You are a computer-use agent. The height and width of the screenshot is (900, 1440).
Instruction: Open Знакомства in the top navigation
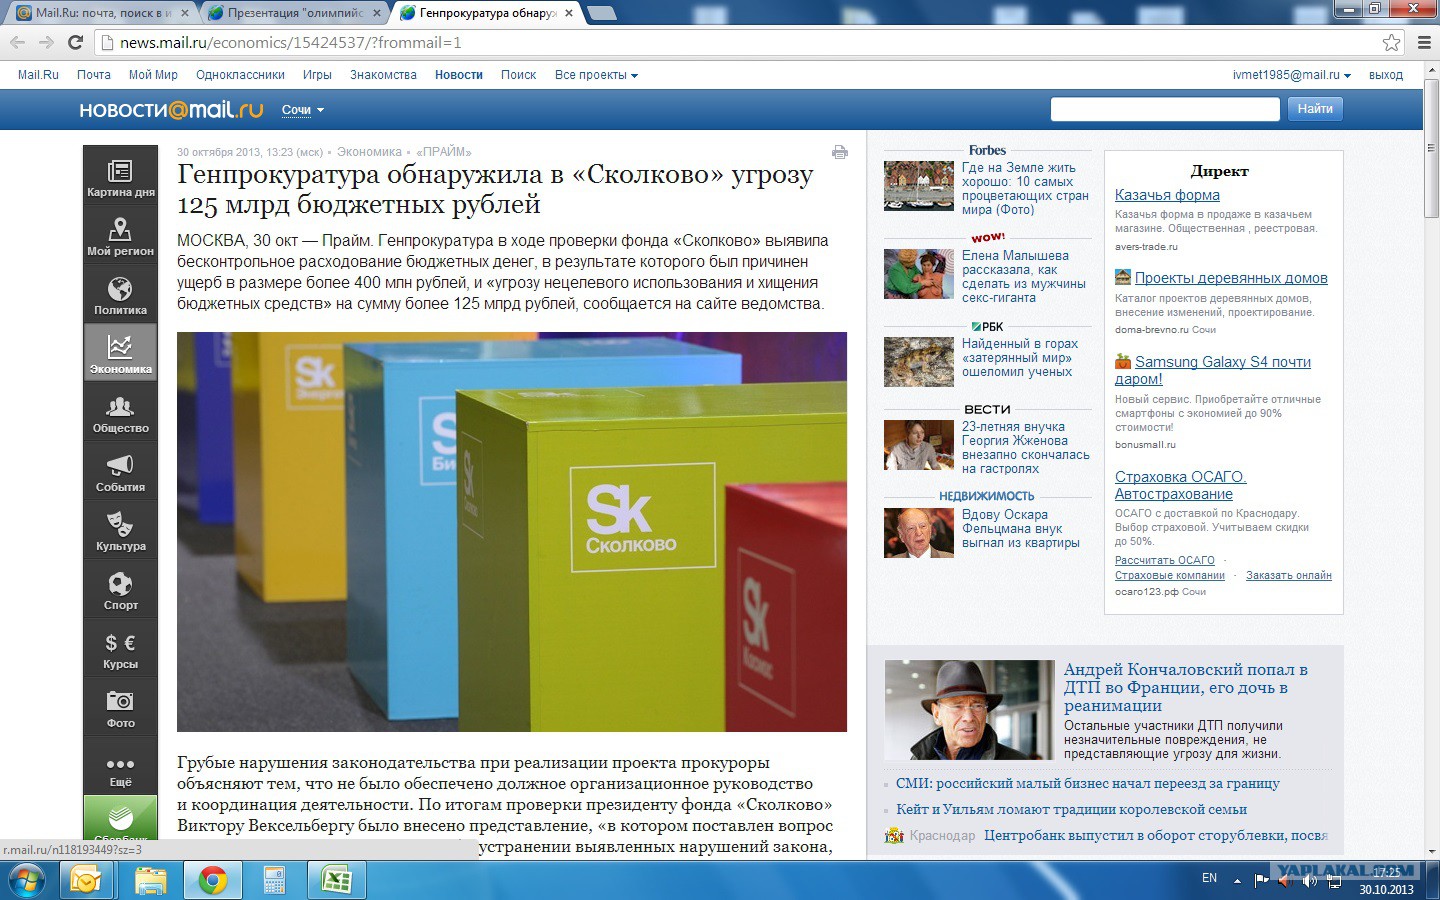[383, 75]
